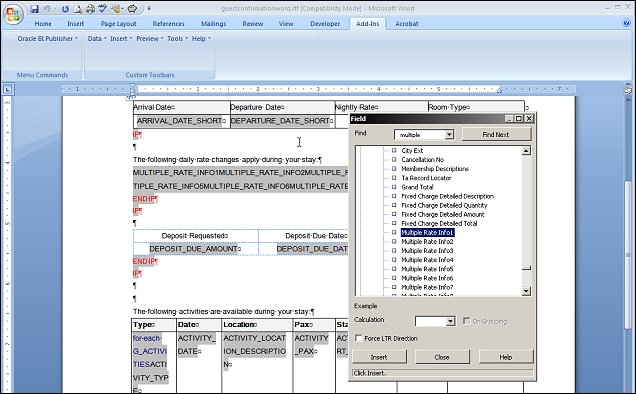The width and height of the screenshot is (636, 394).
Task: Open the Tools dropdown menu
Action: pyautogui.click(x=177, y=39)
